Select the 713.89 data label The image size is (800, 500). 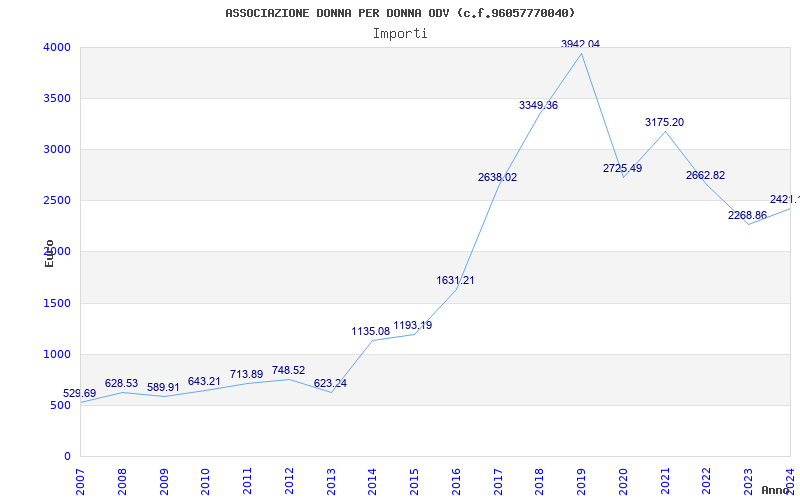[246, 374]
